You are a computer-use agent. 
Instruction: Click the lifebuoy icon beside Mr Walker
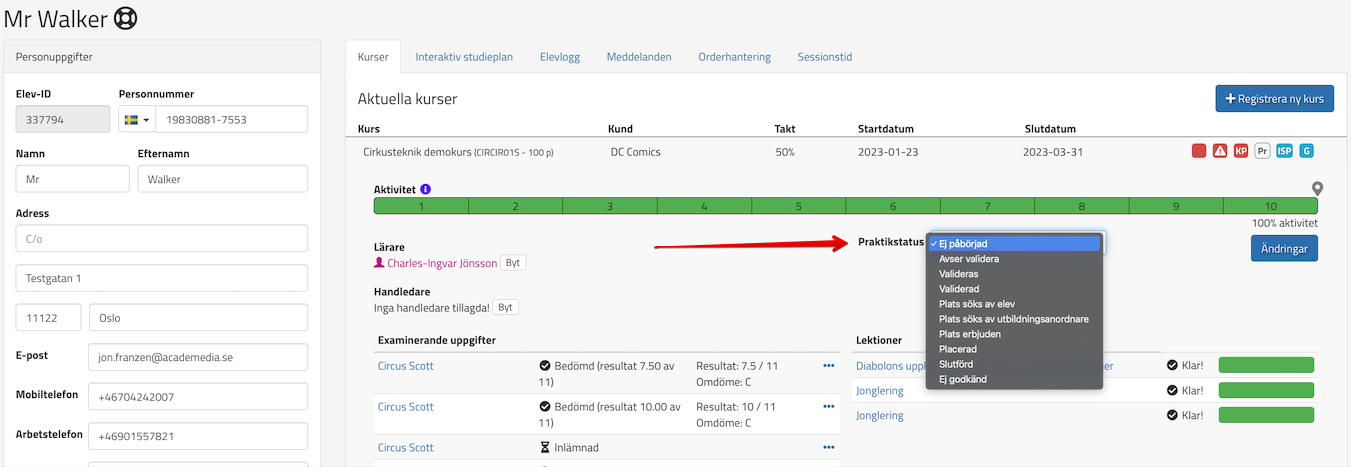124,18
